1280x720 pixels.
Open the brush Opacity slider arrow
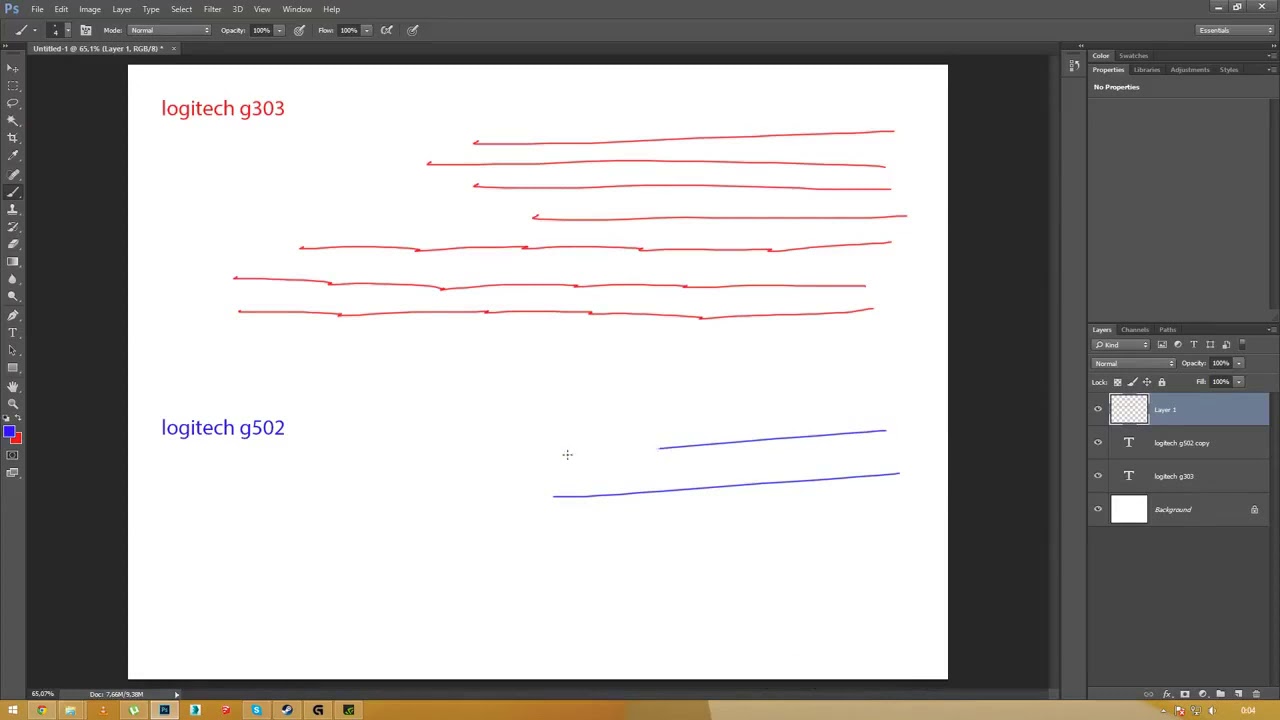coord(279,30)
